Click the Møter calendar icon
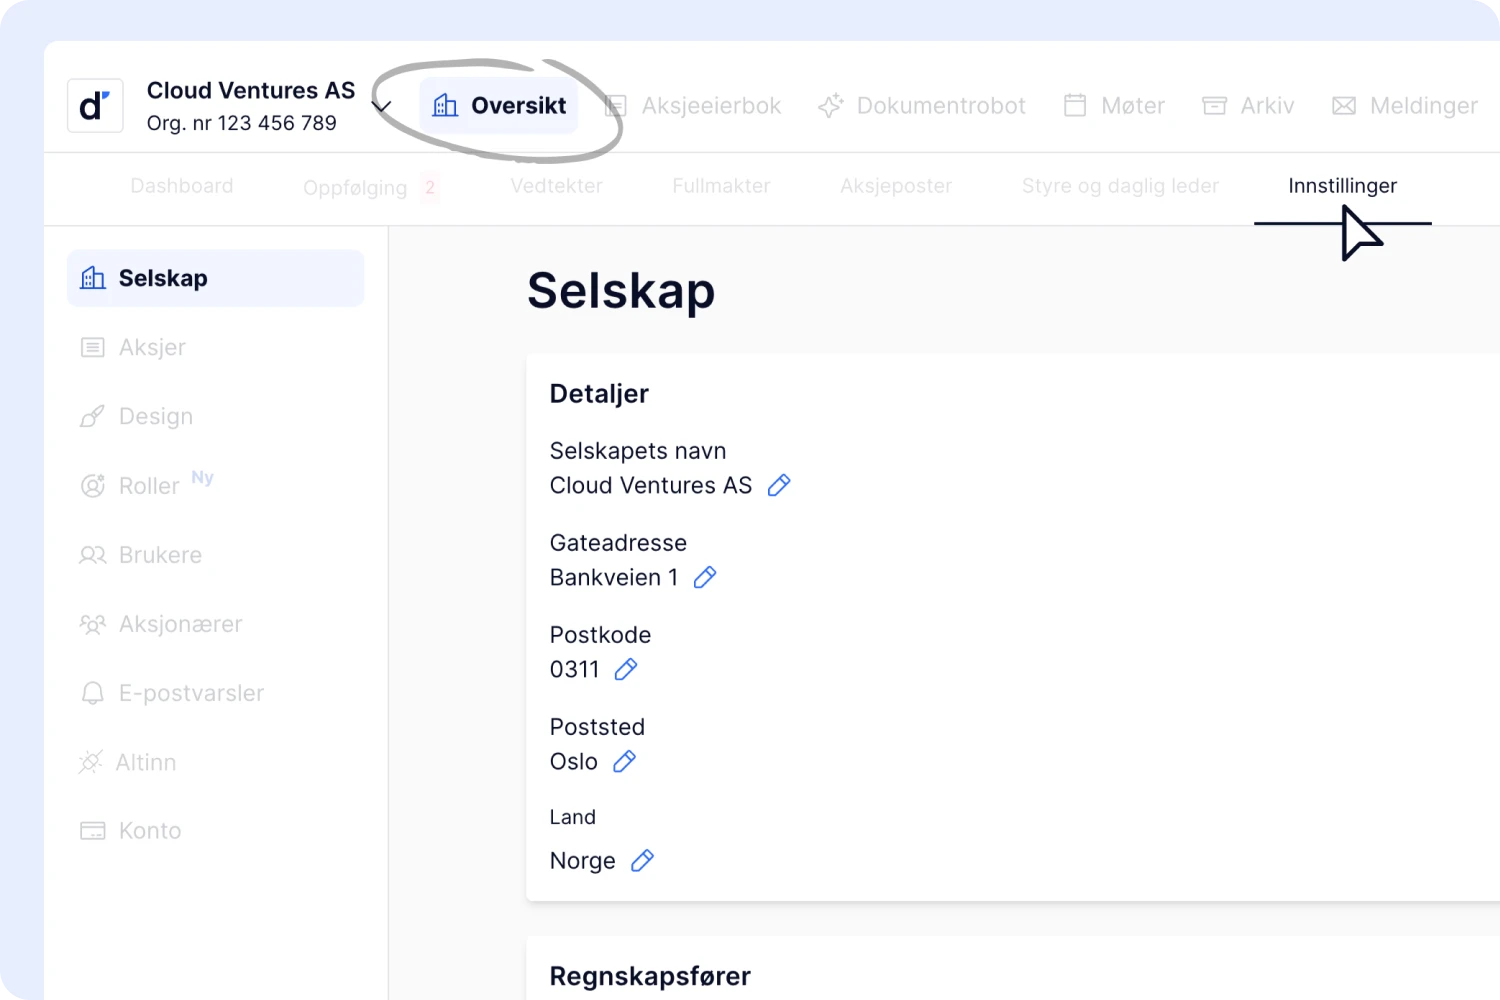Viewport: 1500px width, 1000px height. [x=1075, y=106]
